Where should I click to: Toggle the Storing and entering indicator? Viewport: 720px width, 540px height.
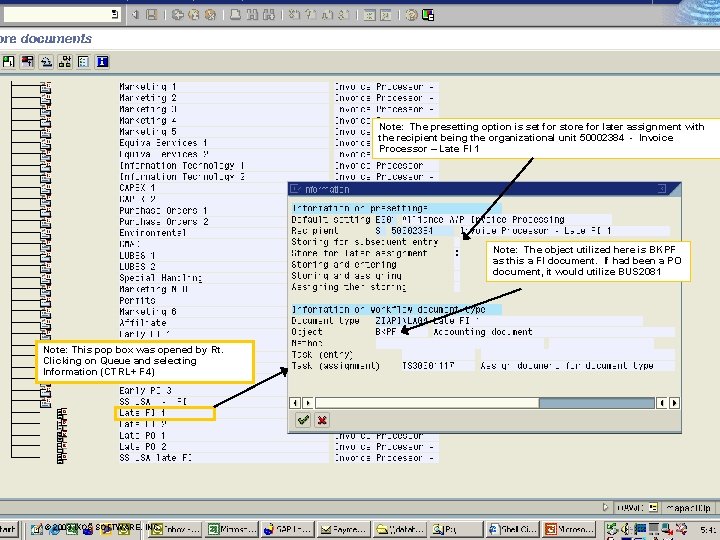click(457, 264)
